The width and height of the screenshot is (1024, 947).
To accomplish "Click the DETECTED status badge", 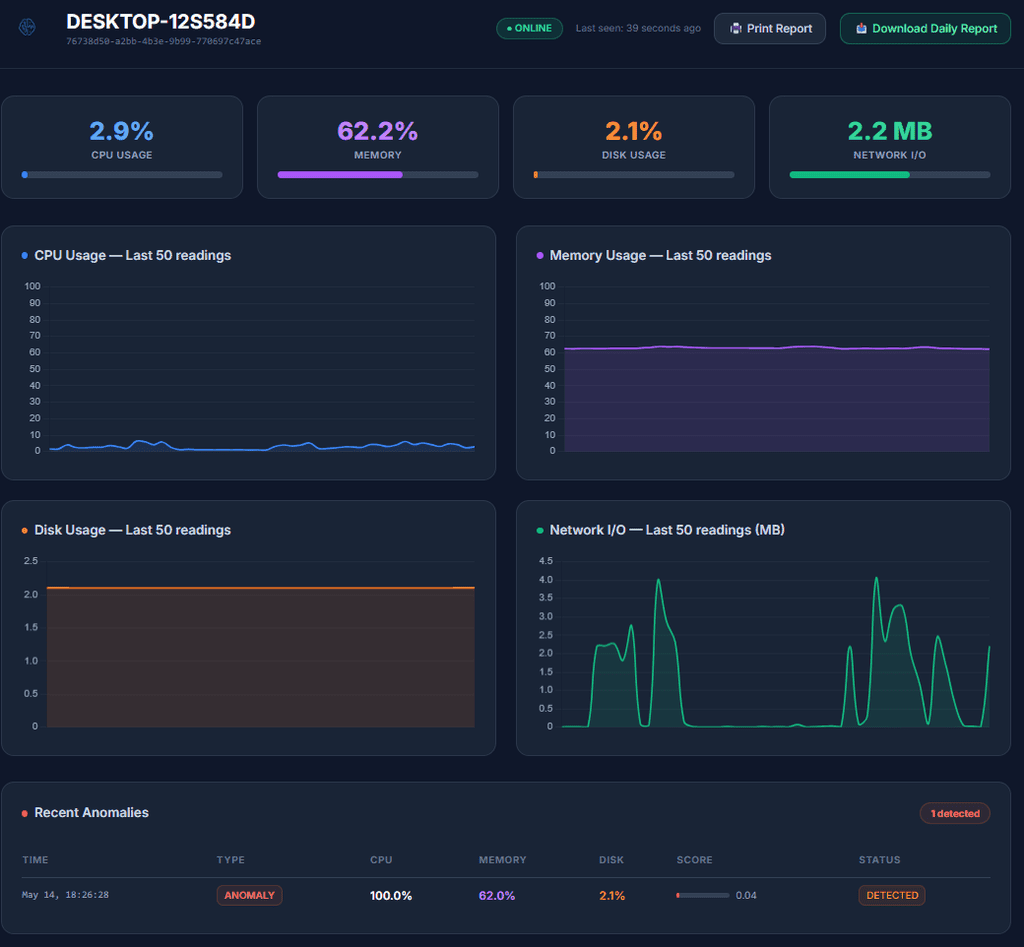I will coord(892,895).
